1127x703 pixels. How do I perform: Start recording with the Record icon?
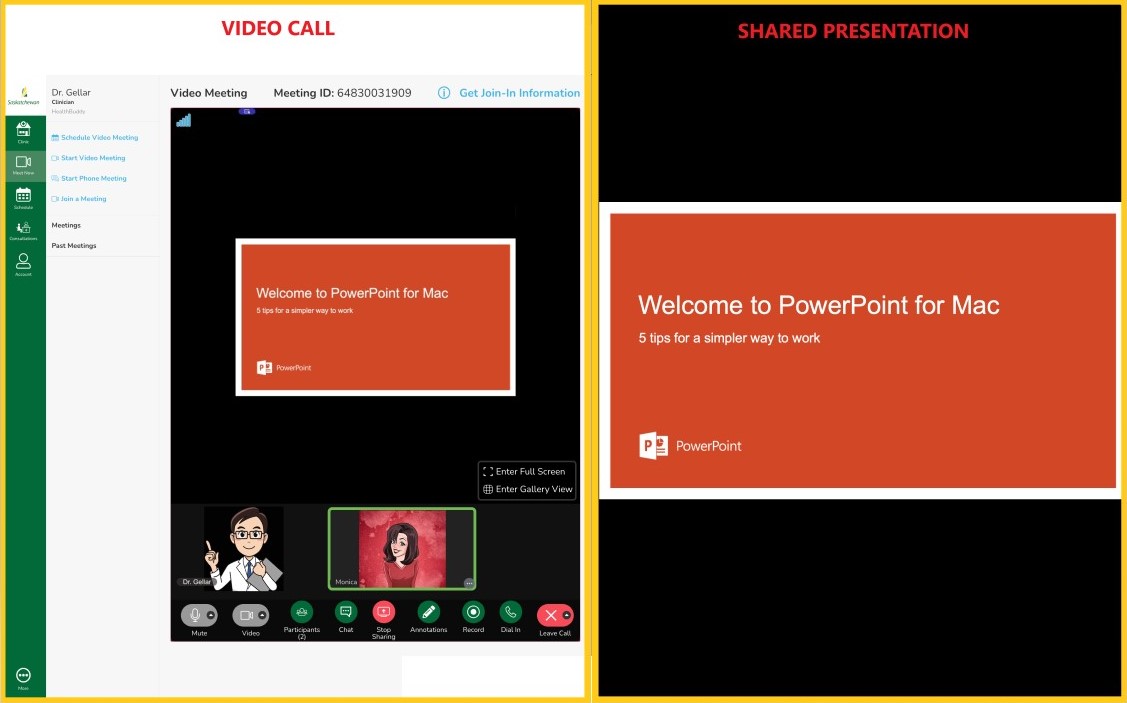[473, 612]
